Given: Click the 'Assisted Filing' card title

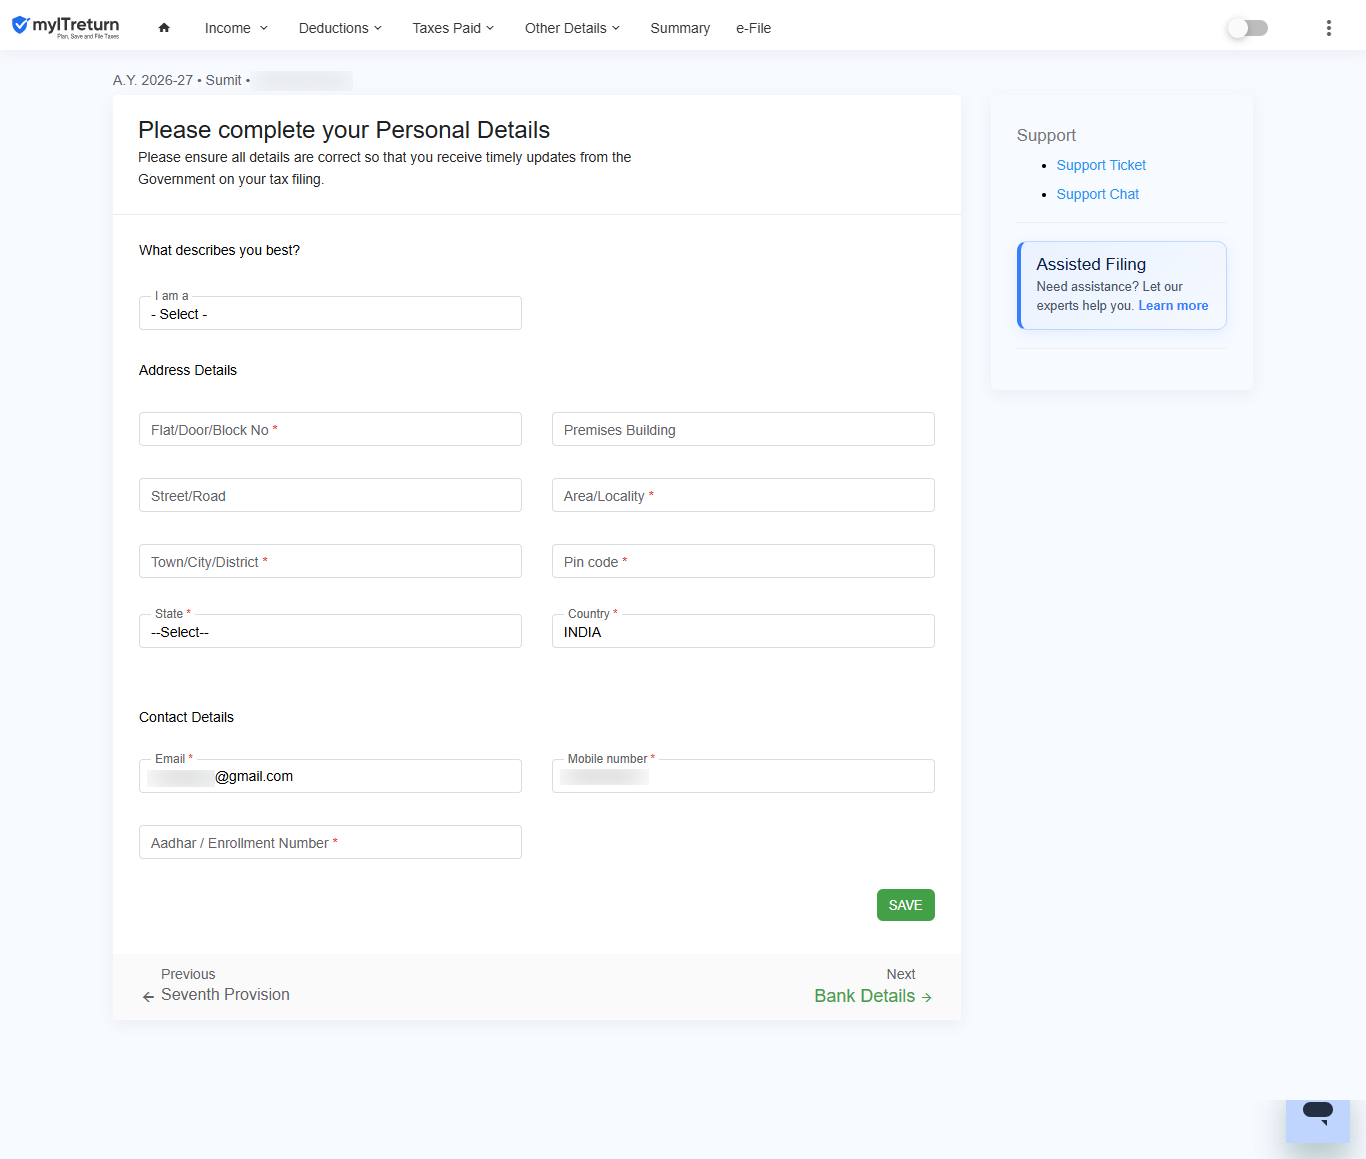Looking at the screenshot, I should tap(1091, 264).
